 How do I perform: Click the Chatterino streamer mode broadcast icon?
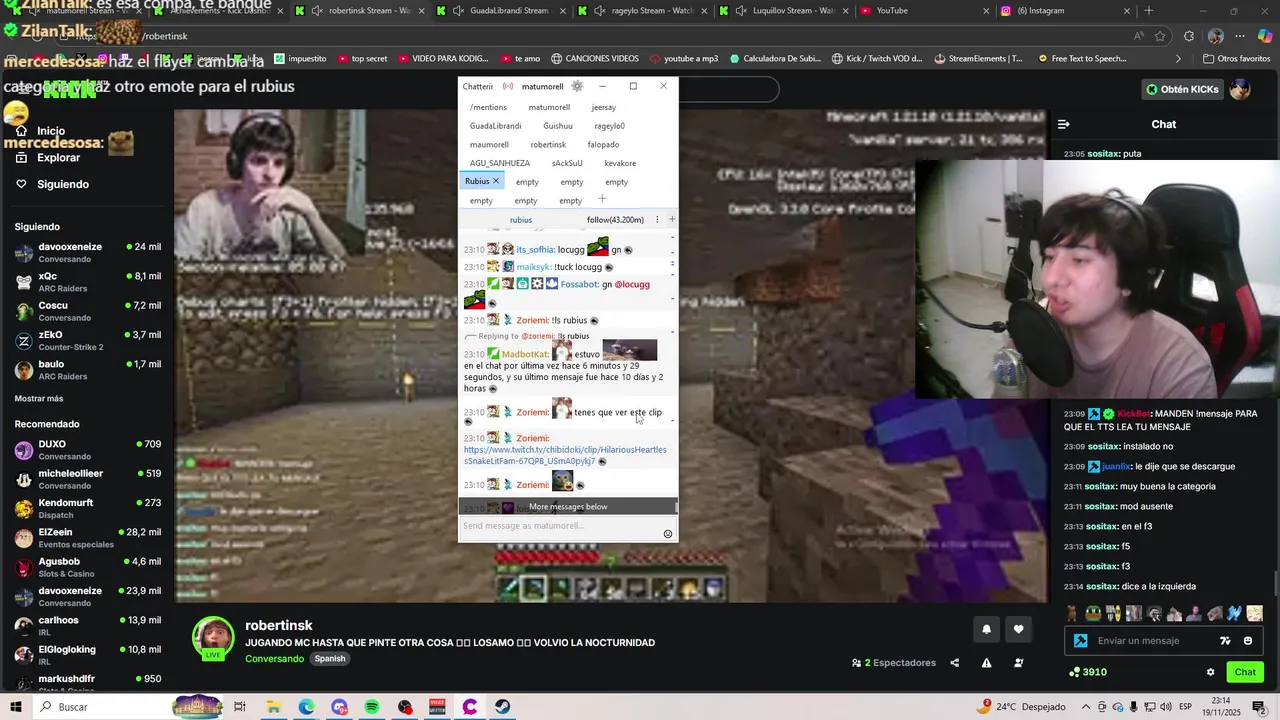coord(508,86)
